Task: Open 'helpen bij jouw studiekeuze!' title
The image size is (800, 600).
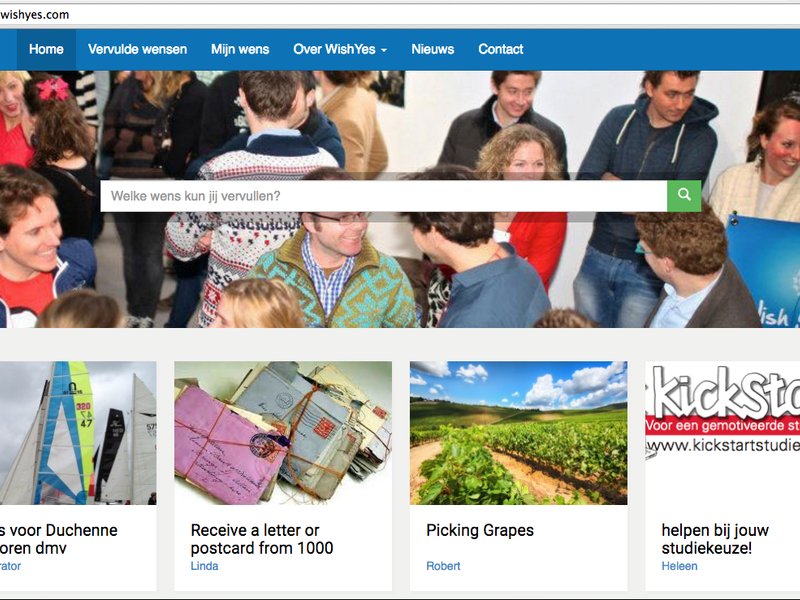Action: [715, 539]
